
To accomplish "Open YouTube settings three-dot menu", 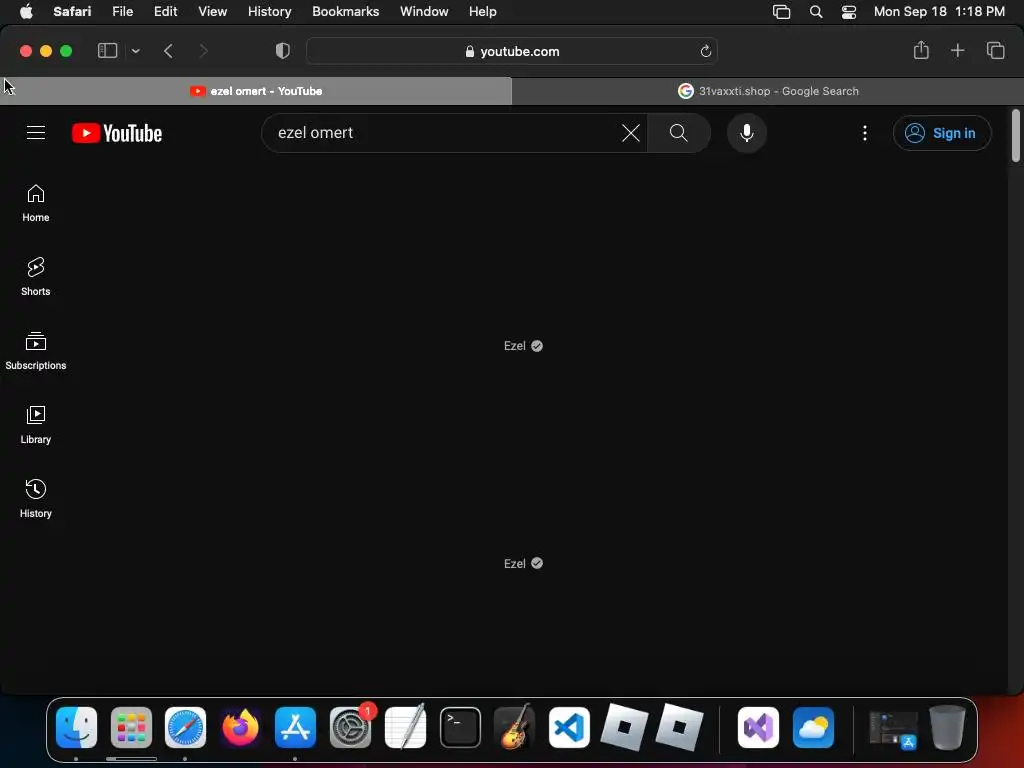I will (x=865, y=133).
